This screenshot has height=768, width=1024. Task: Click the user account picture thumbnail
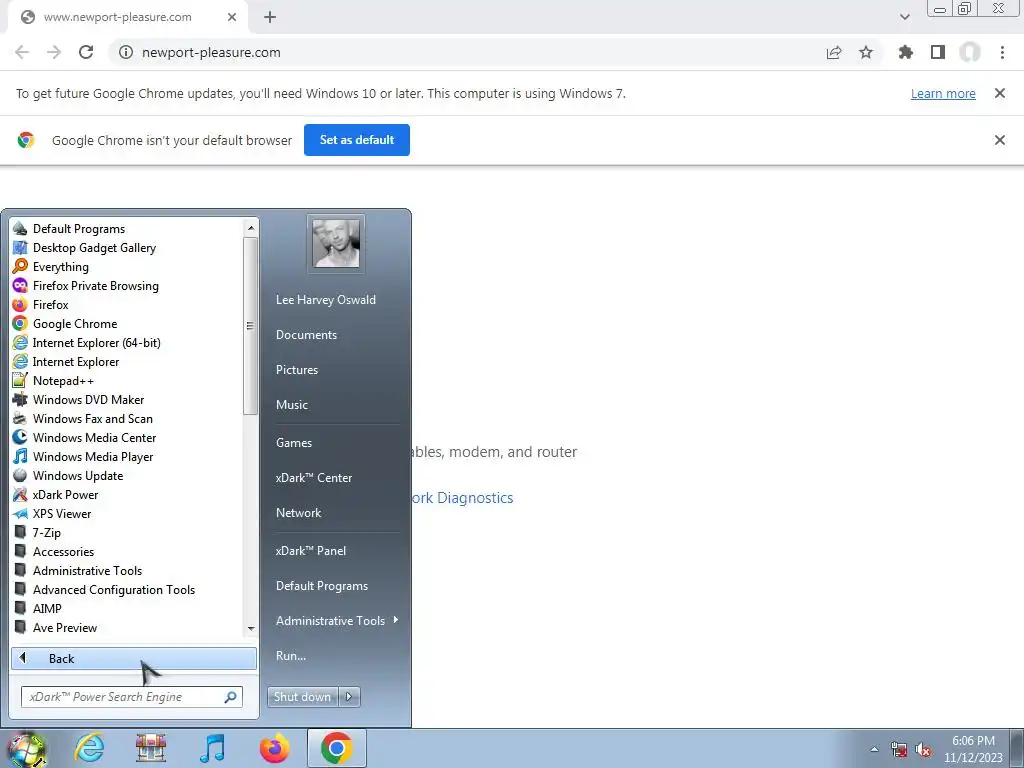[336, 243]
